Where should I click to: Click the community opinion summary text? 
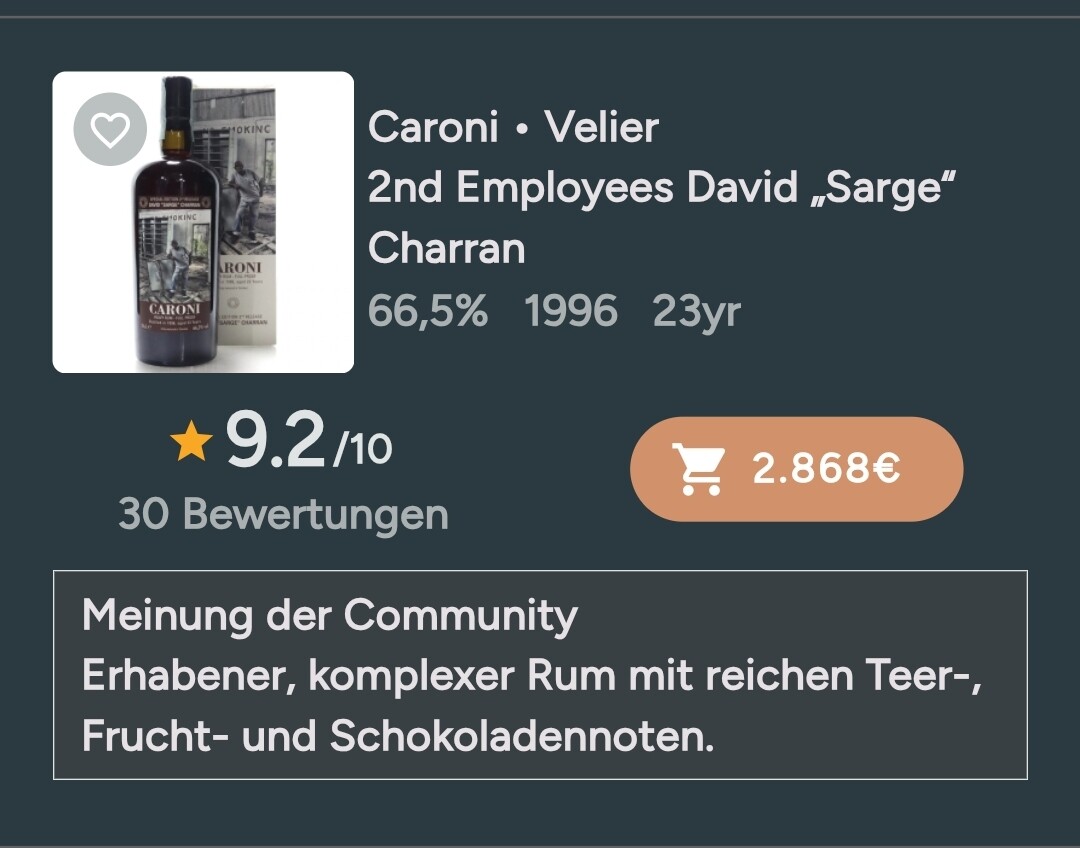click(532, 705)
